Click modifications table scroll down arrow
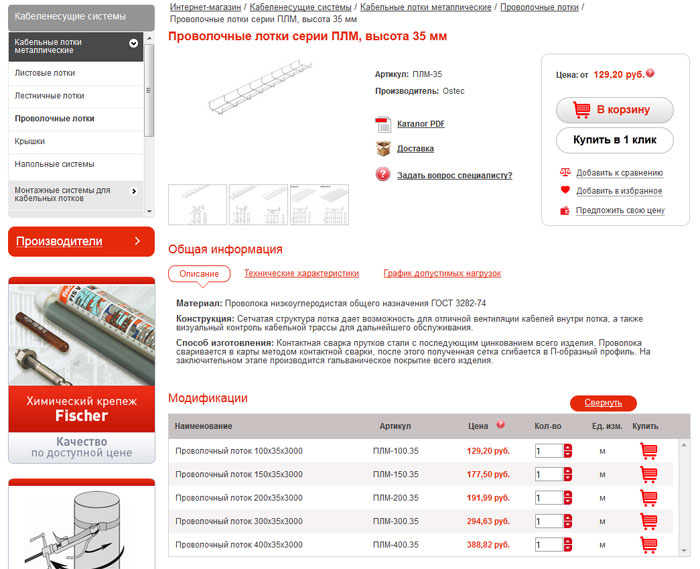 pos(683,551)
